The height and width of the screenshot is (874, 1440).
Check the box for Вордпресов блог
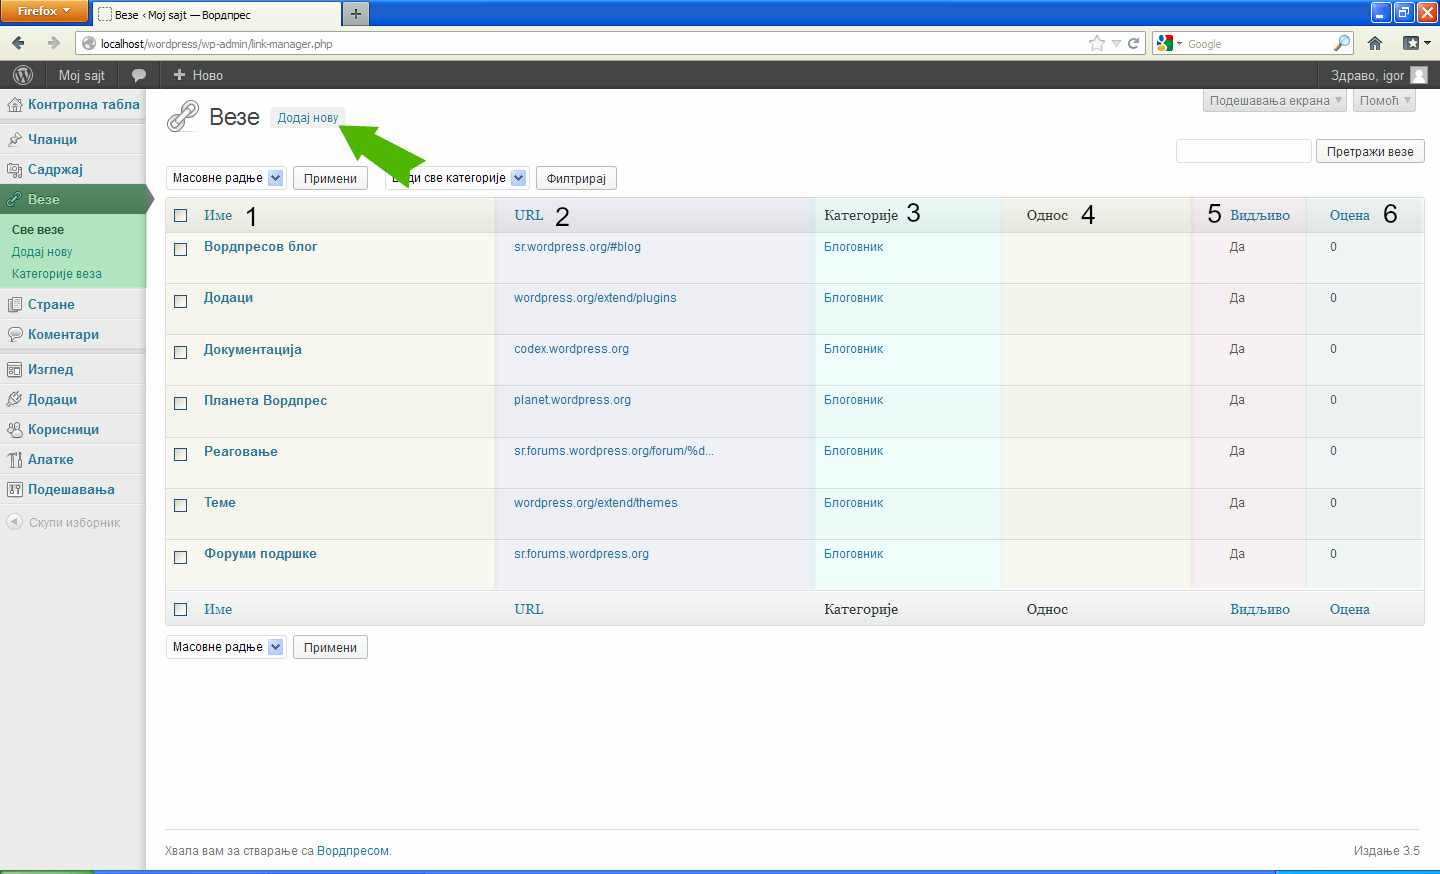coord(181,249)
